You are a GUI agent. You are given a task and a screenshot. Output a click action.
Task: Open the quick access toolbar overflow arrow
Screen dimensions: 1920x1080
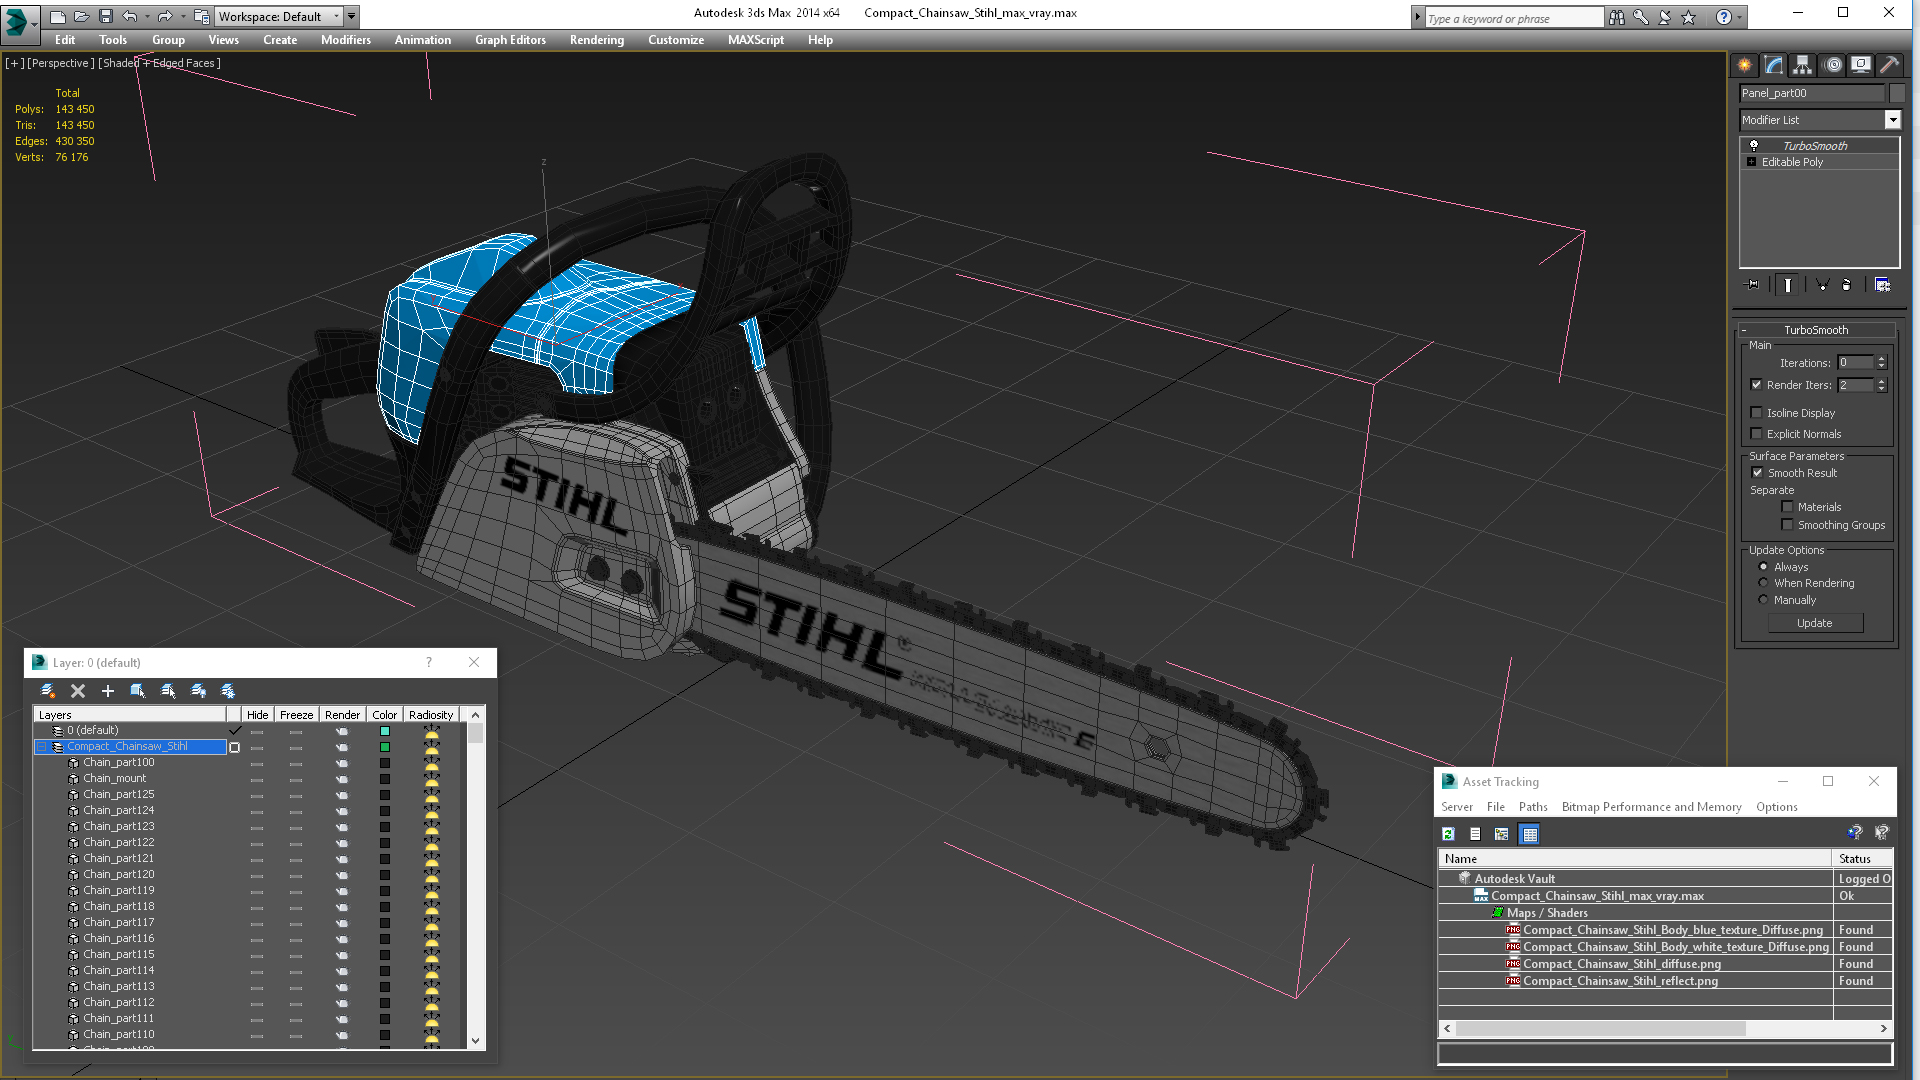click(x=352, y=16)
